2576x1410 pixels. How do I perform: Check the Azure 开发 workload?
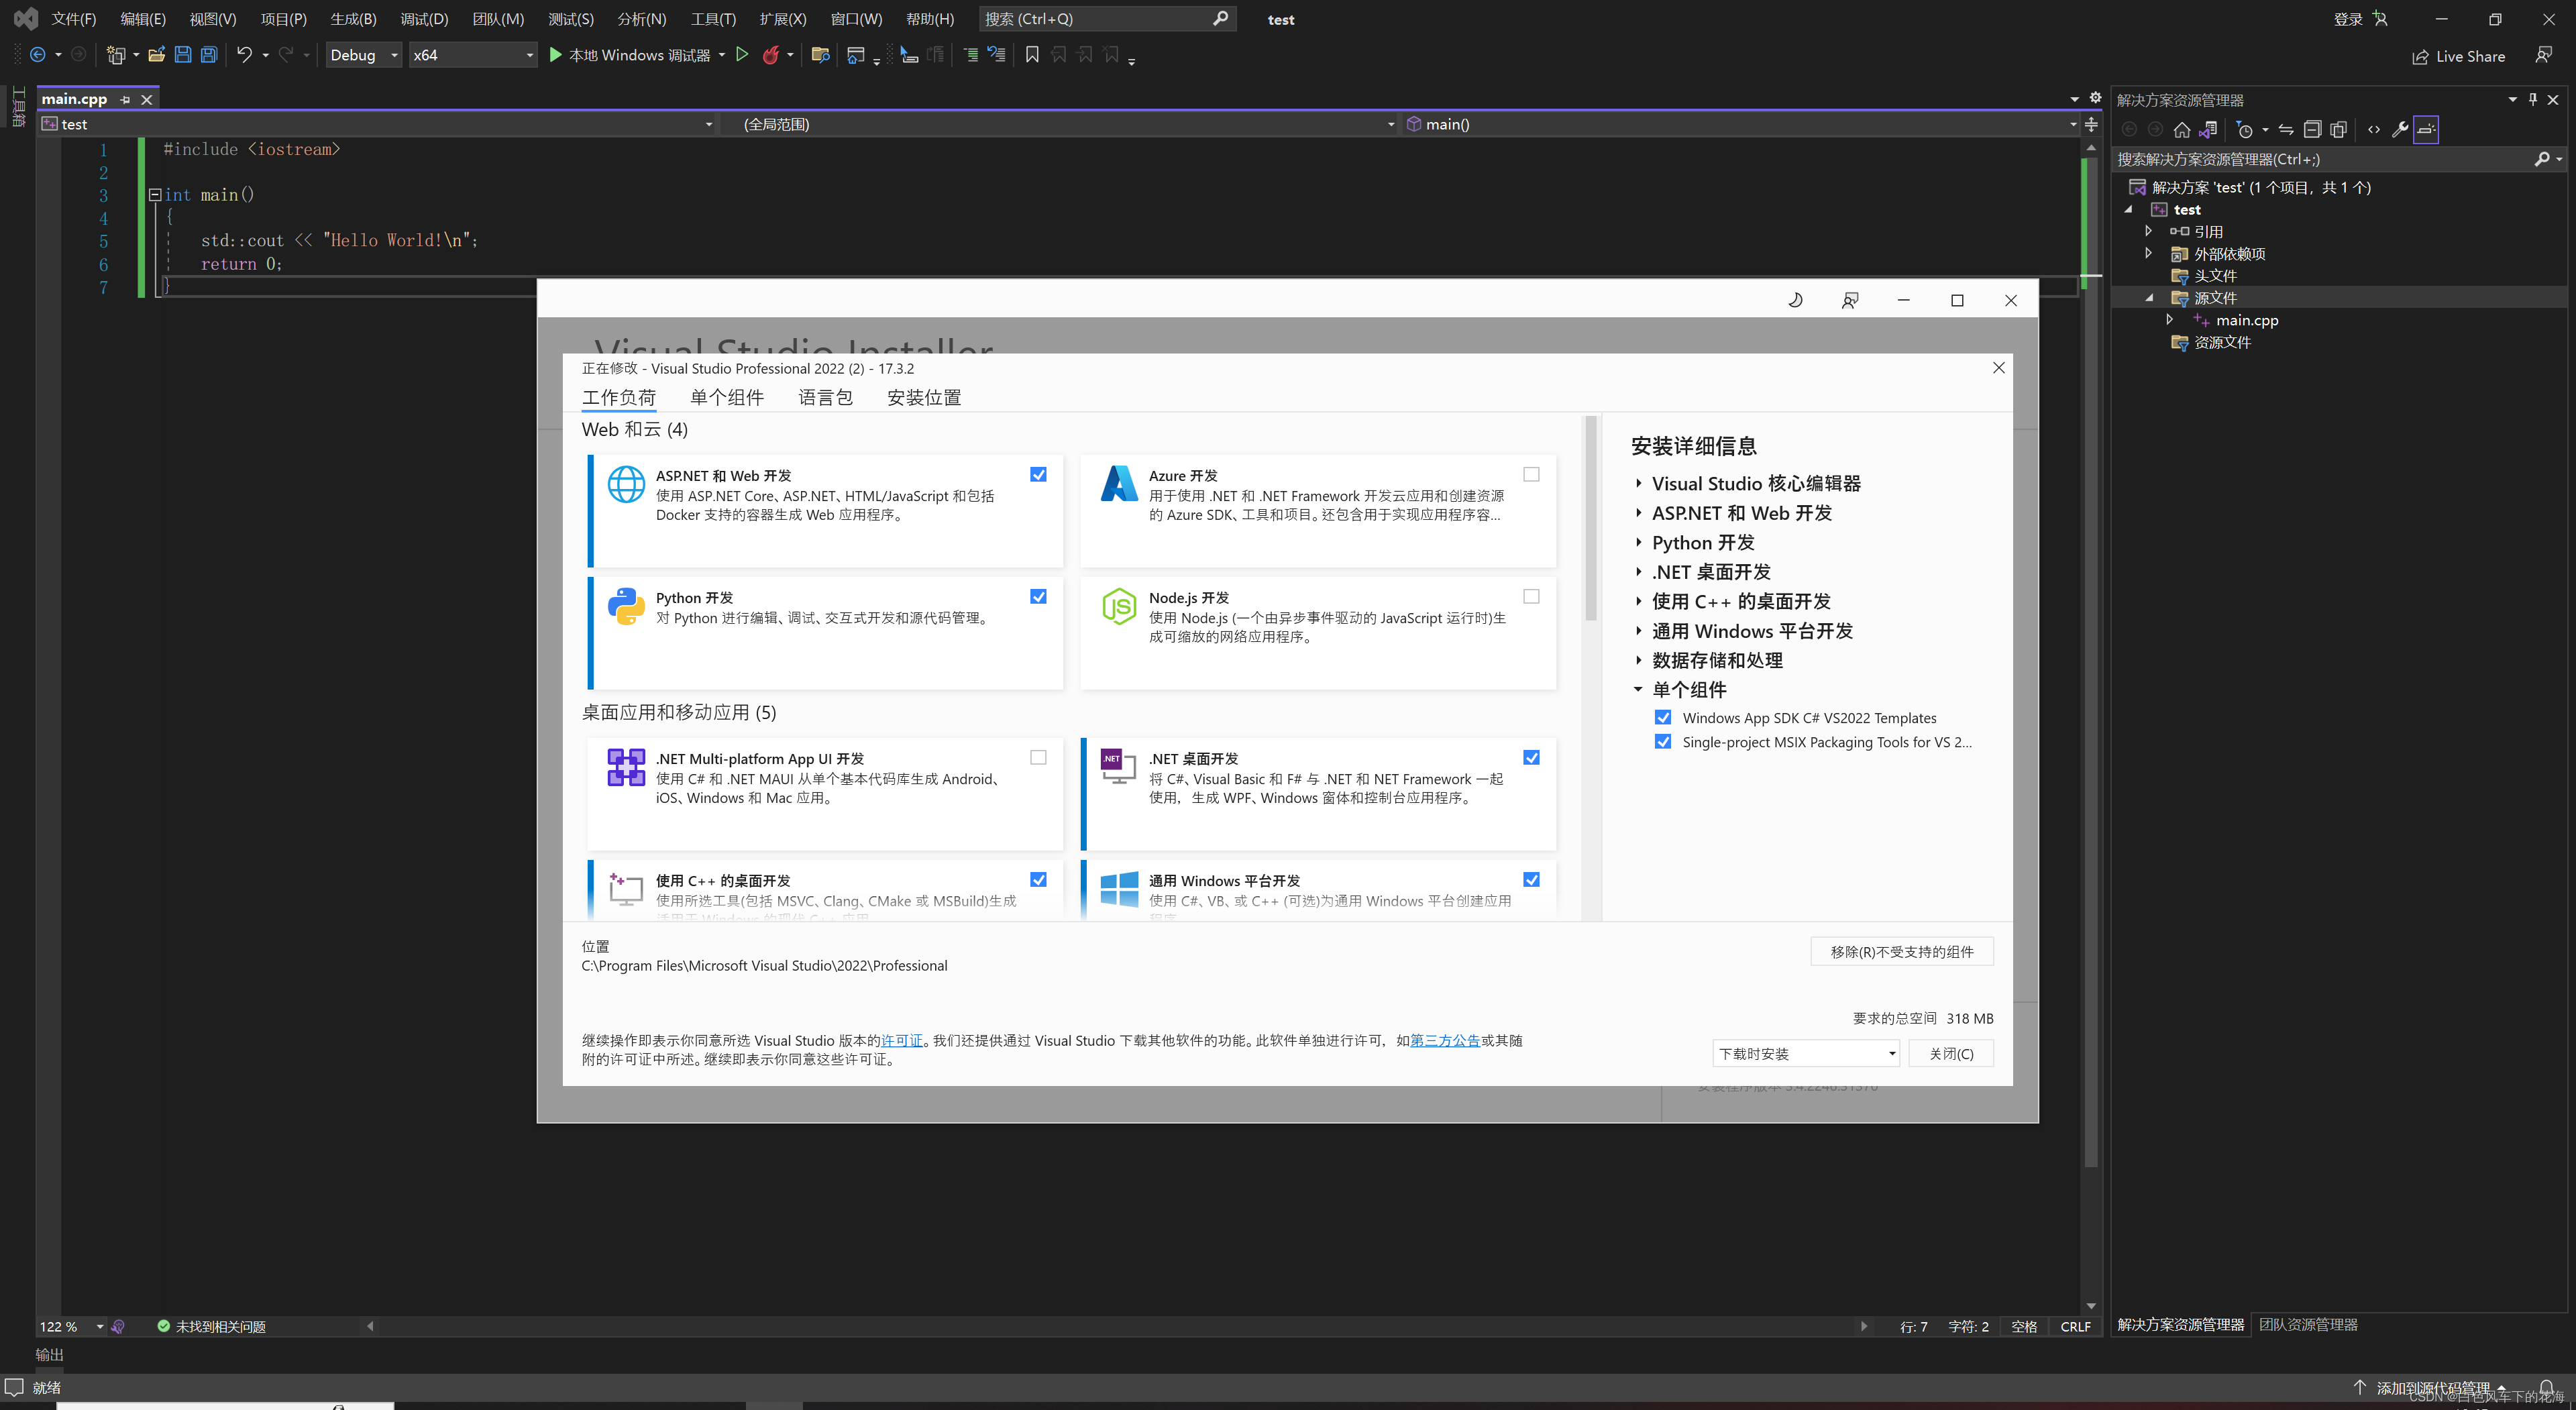1531,474
